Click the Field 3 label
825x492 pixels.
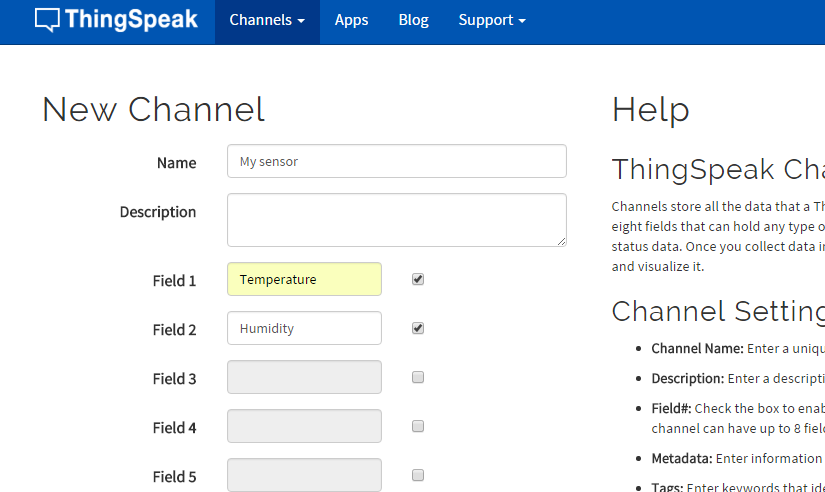click(174, 378)
